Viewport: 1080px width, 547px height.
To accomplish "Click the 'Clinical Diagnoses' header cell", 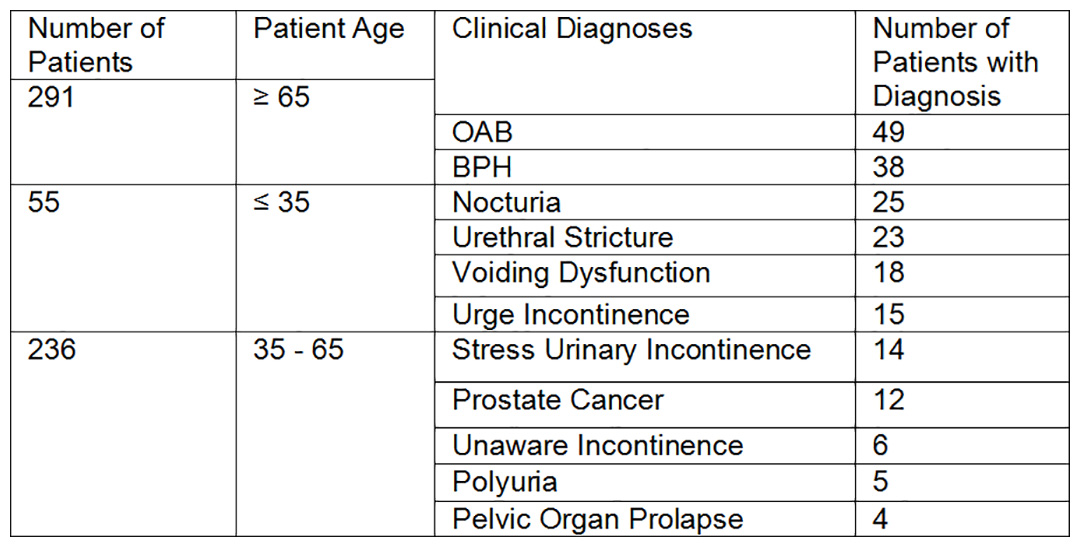I will coord(645,63).
